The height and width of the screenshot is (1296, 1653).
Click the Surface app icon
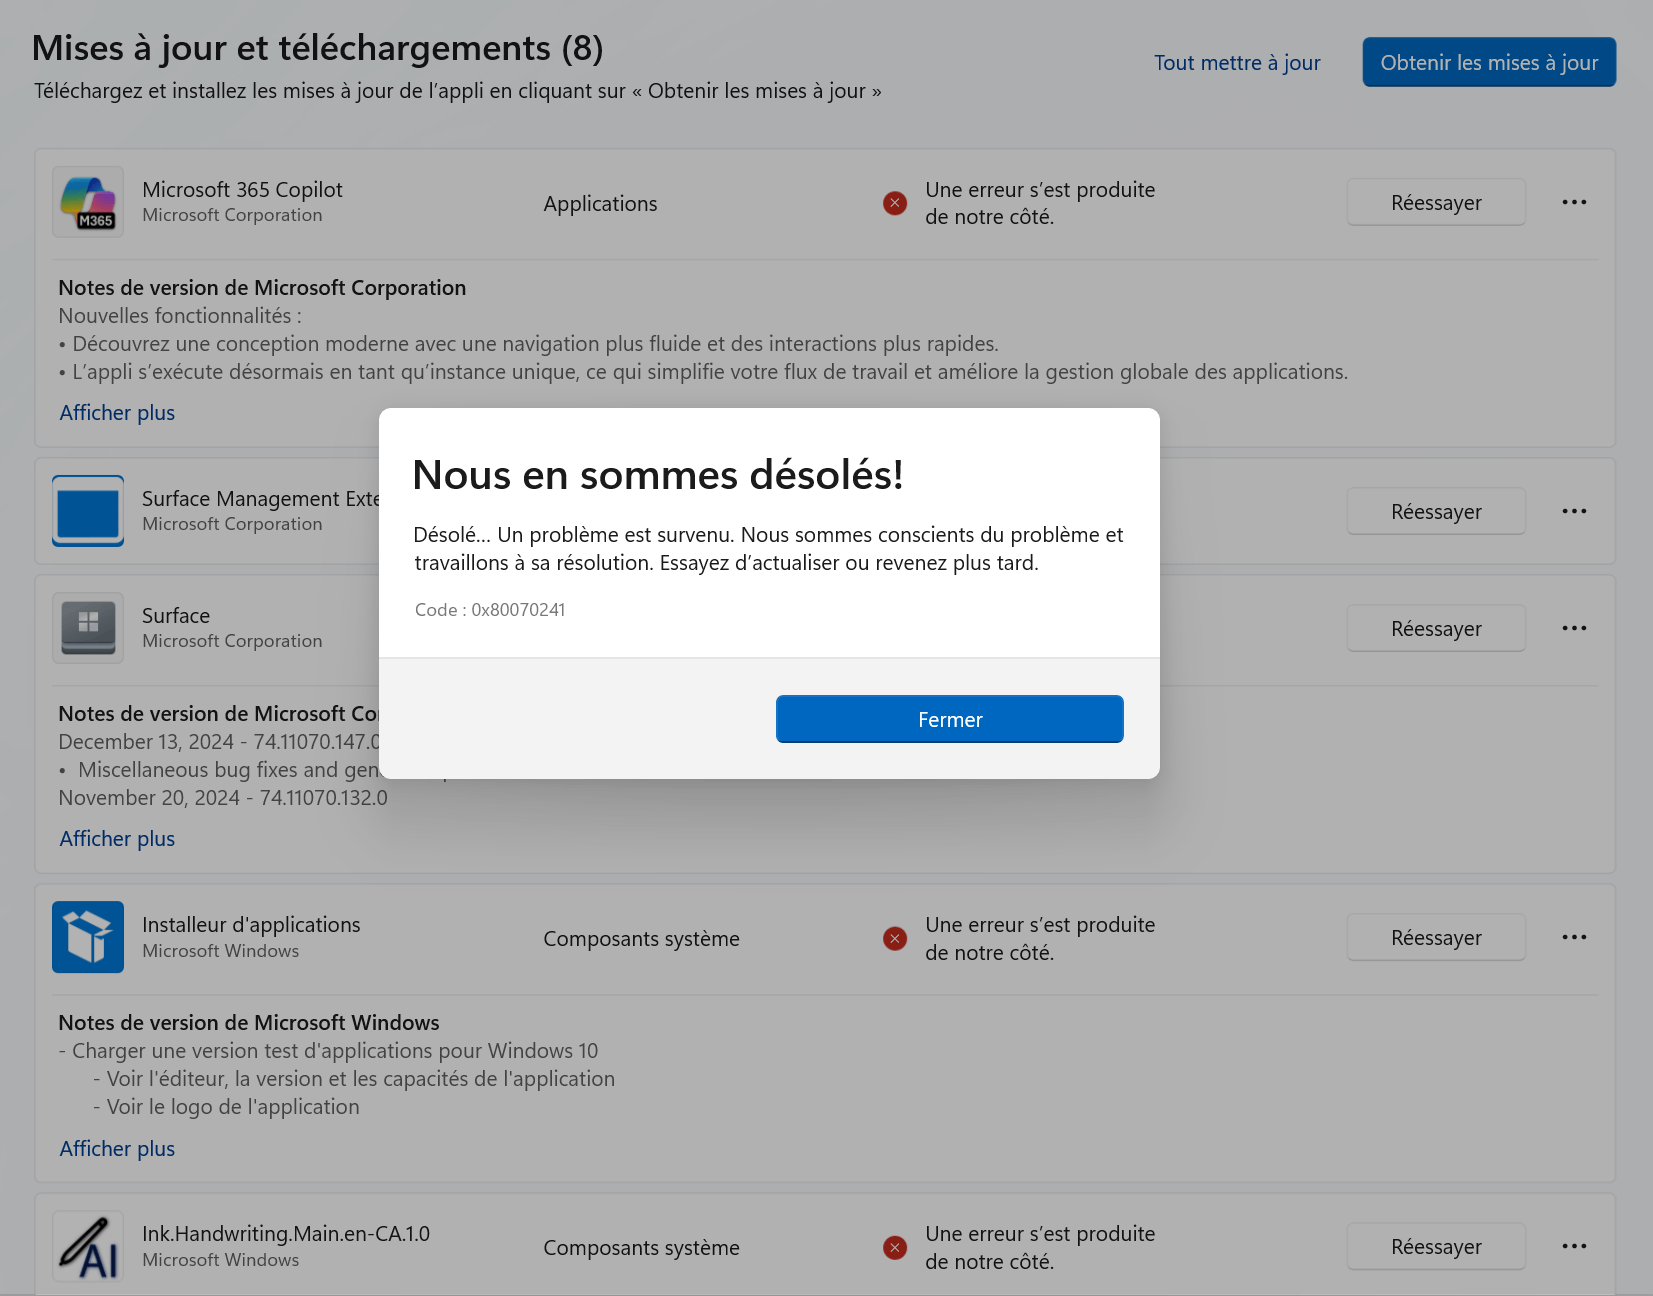coord(88,628)
